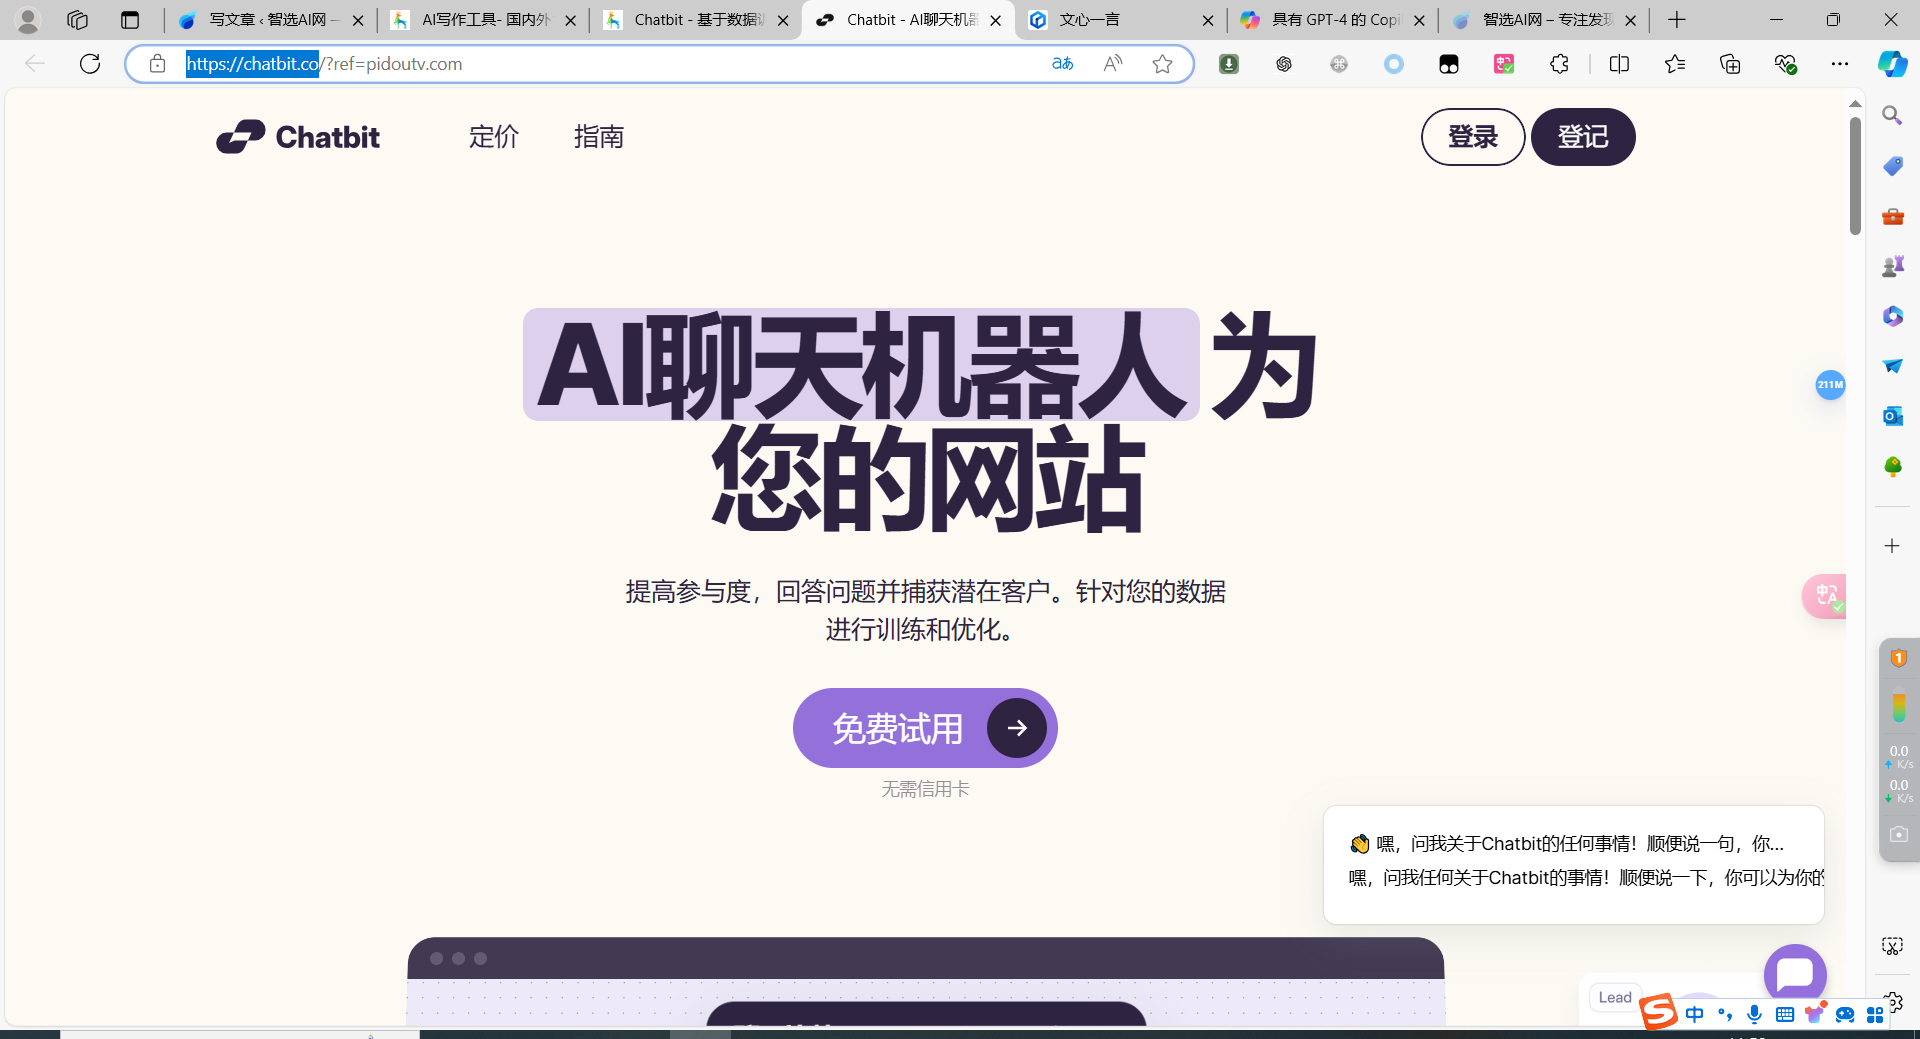Select 定价 in the navigation menu
Image resolution: width=1920 pixels, height=1039 pixels.
(493, 137)
